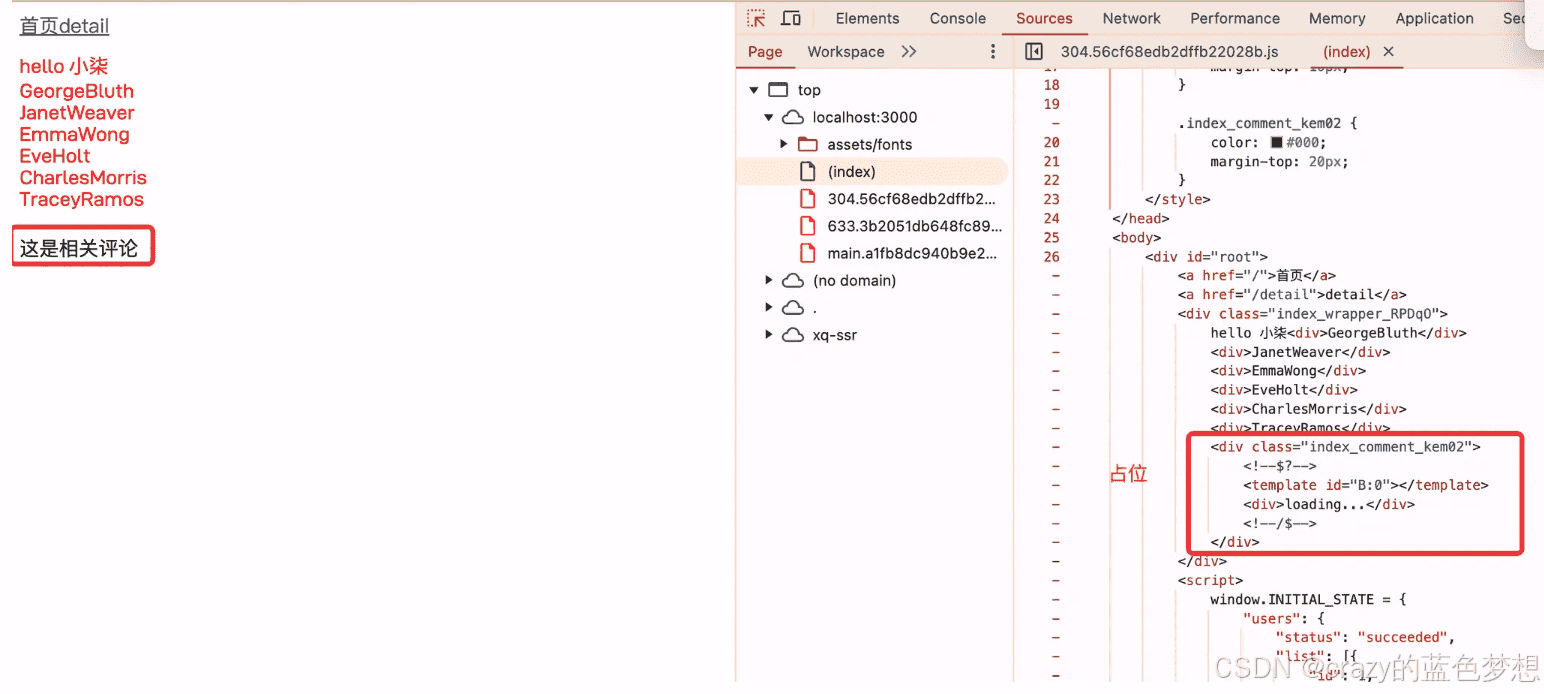Open 633.3b2051db648fc89... file in tree
Image resolution: width=1544 pixels, height=694 pixels.
[x=914, y=226]
